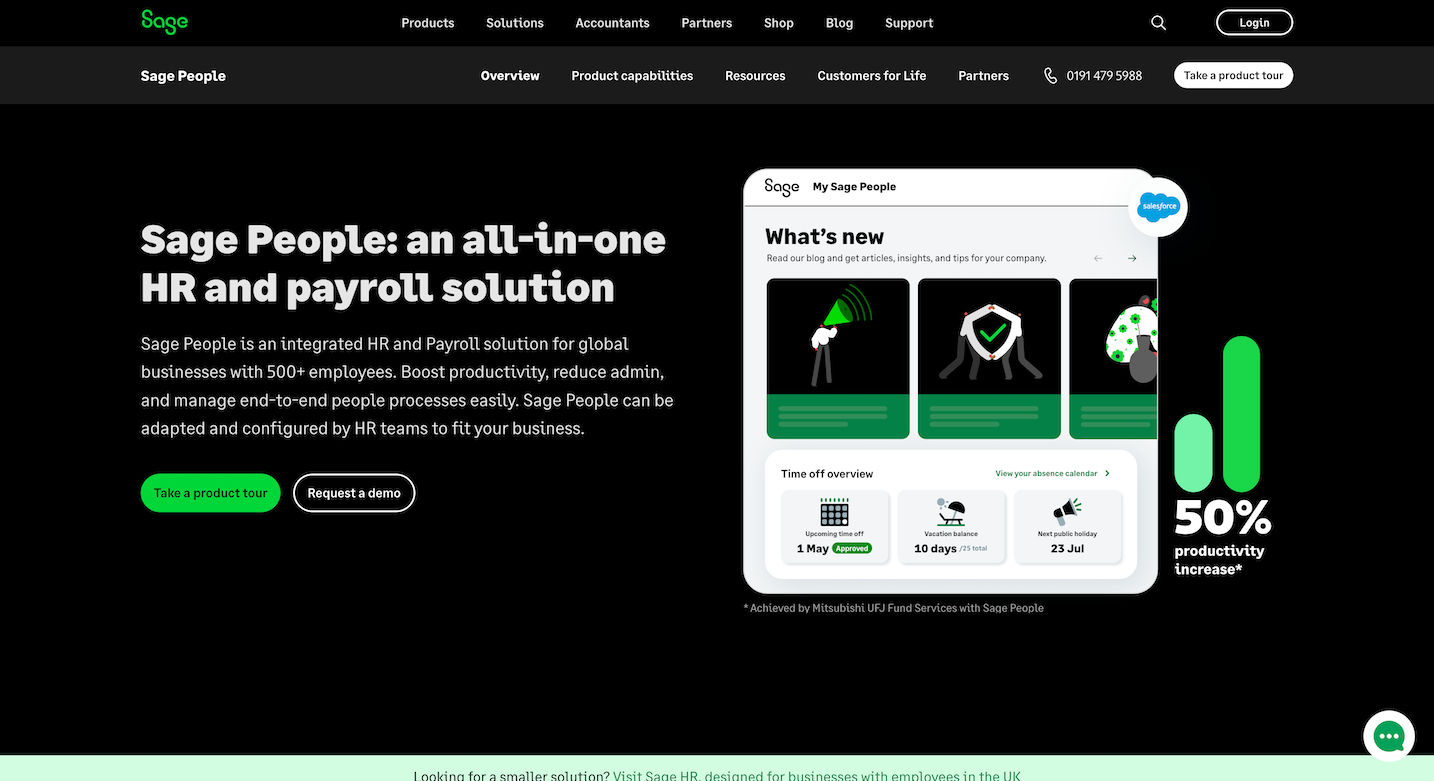Open the Products menu
The height and width of the screenshot is (781, 1434).
428,23
